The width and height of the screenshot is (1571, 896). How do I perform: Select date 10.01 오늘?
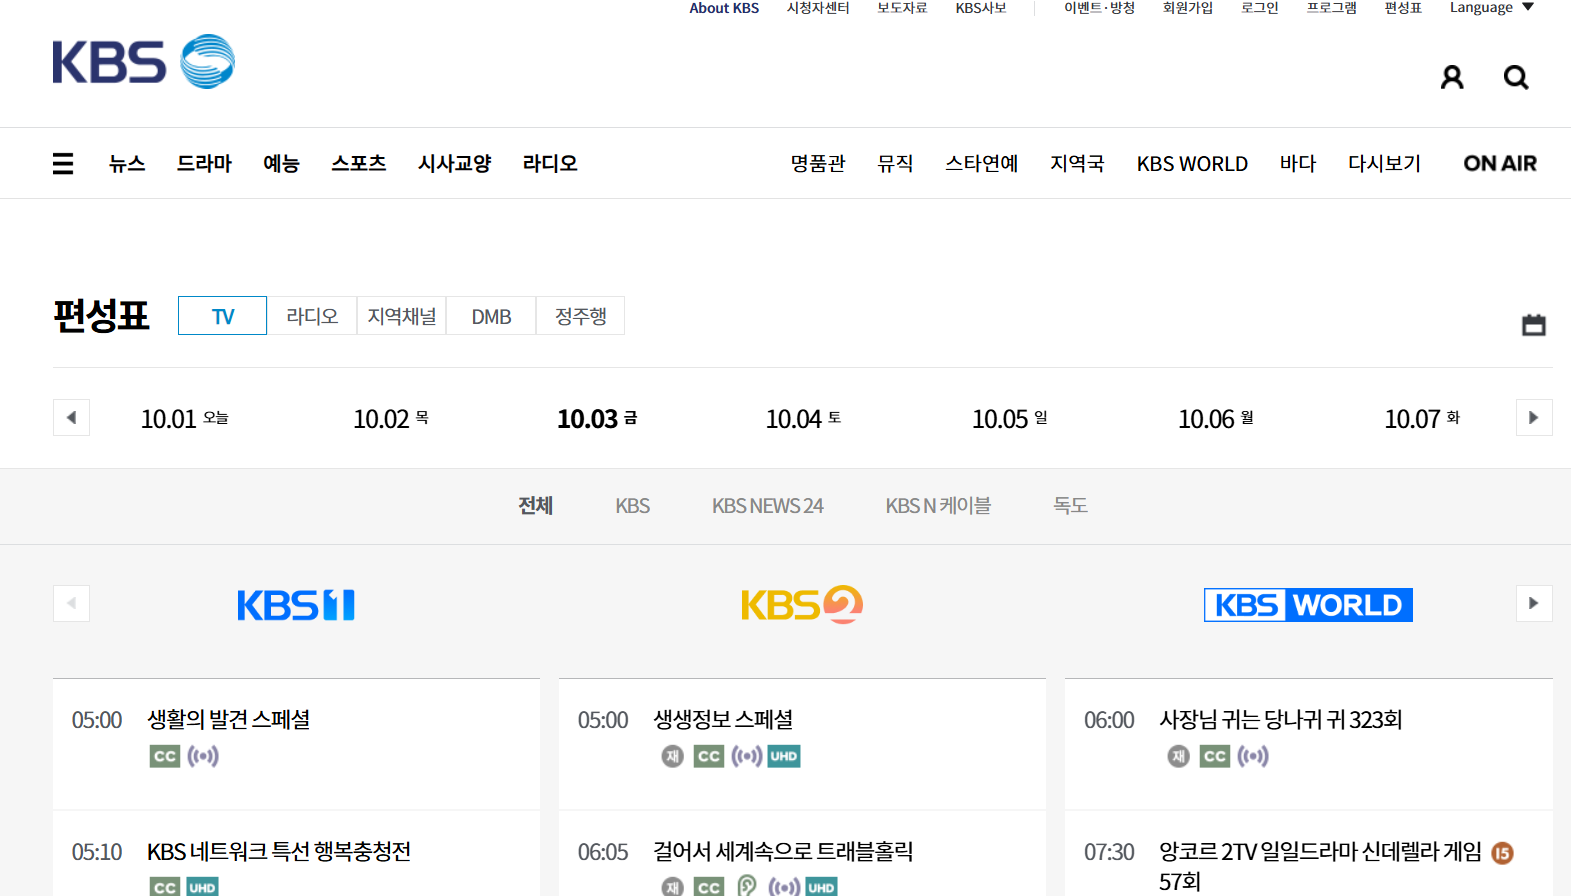185,419
